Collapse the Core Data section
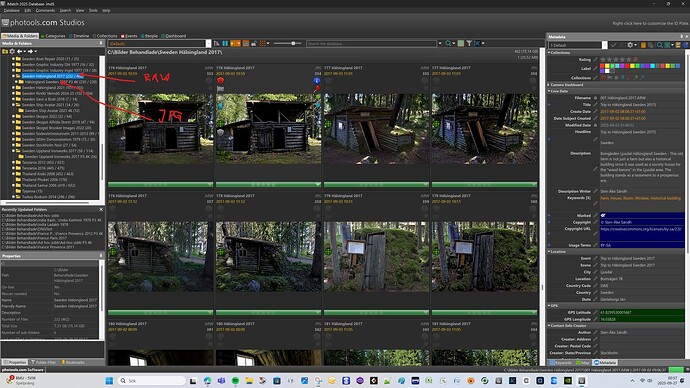Screen dimensions: 690x388 [x=559, y=91]
